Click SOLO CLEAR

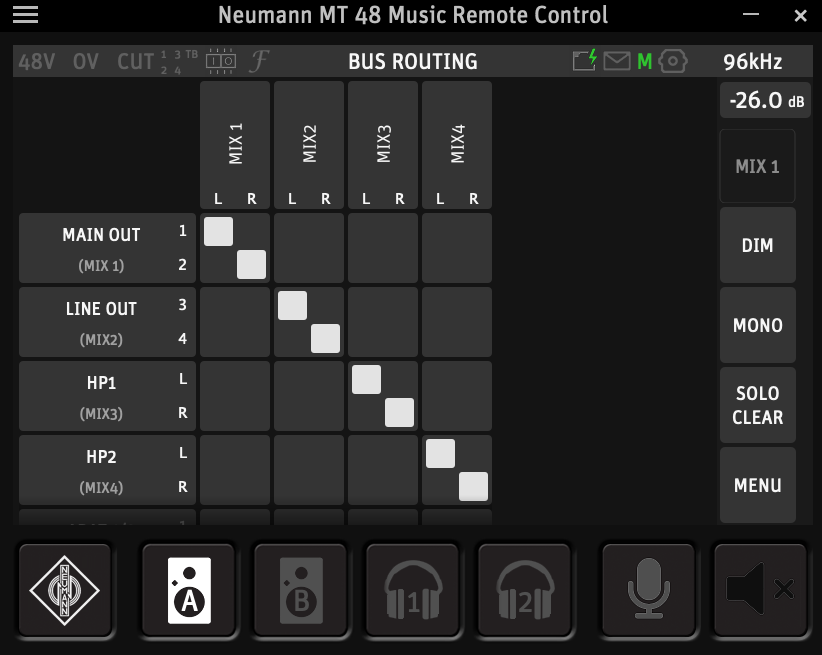click(758, 405)
